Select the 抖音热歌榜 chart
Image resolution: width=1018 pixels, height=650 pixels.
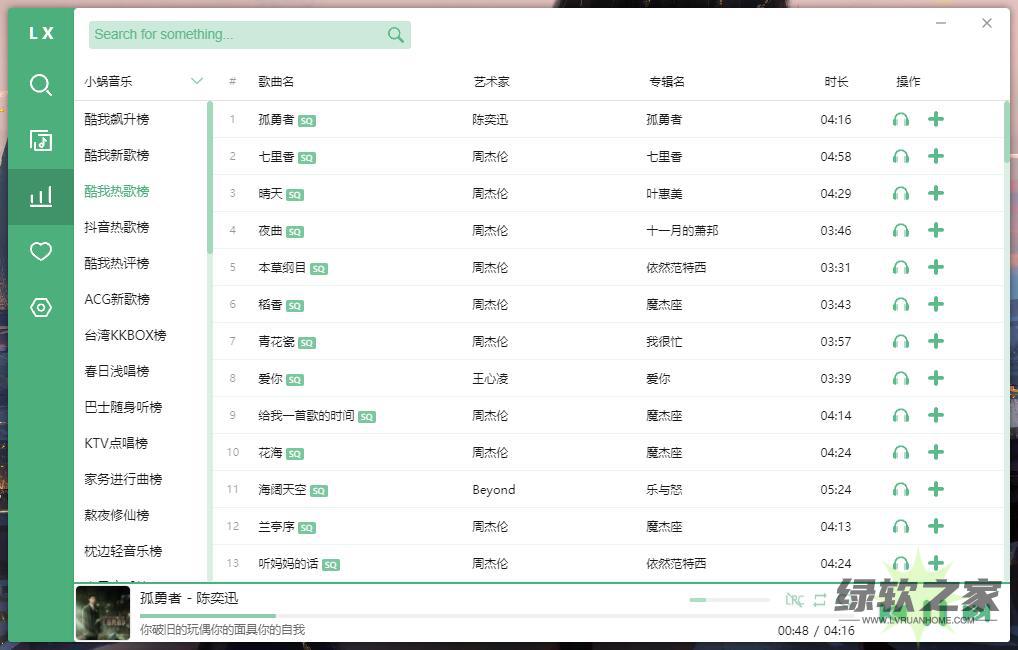click(117, 228)
